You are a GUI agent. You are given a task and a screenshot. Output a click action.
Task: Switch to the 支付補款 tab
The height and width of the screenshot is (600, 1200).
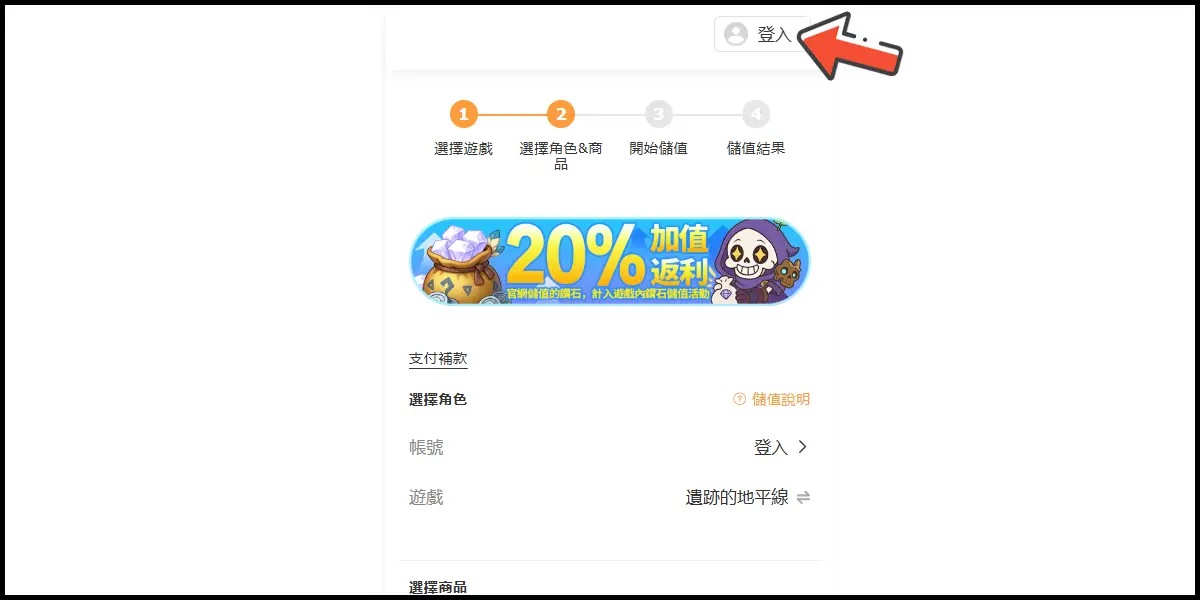[438, 359]
